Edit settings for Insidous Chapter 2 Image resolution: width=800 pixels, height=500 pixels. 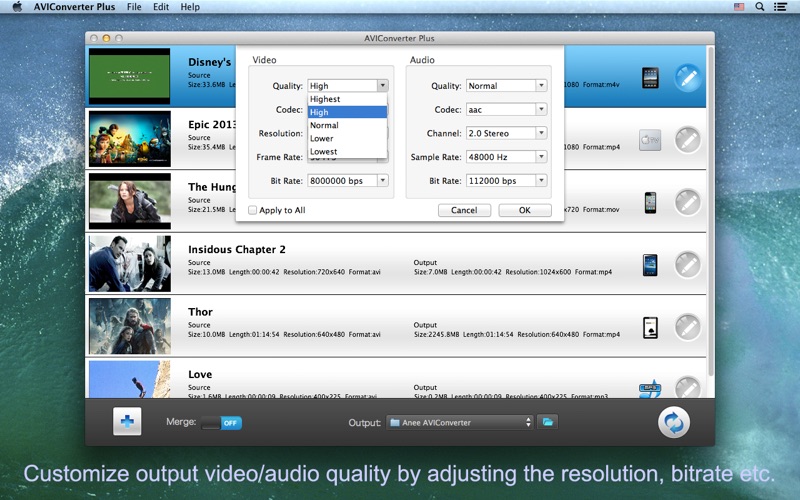[688, 265]
